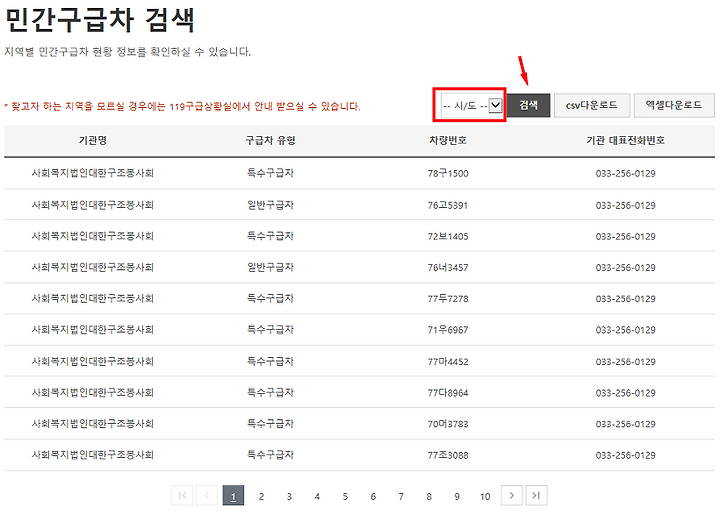Download the list via csv다운로드 button

point(591,106)
